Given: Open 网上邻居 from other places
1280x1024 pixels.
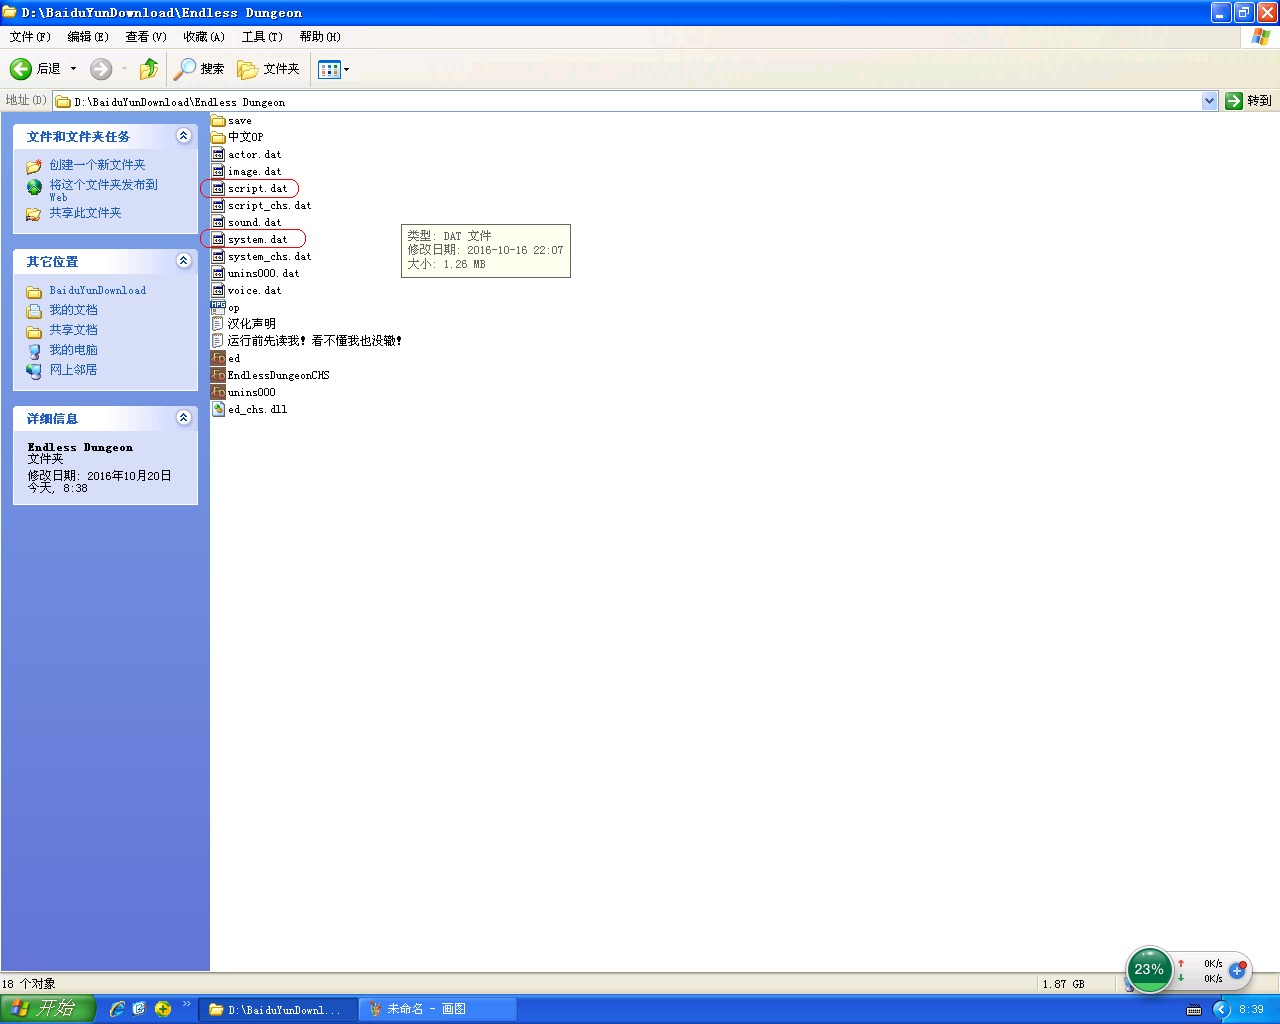Looking at the screenshot, I should (73, 370).
